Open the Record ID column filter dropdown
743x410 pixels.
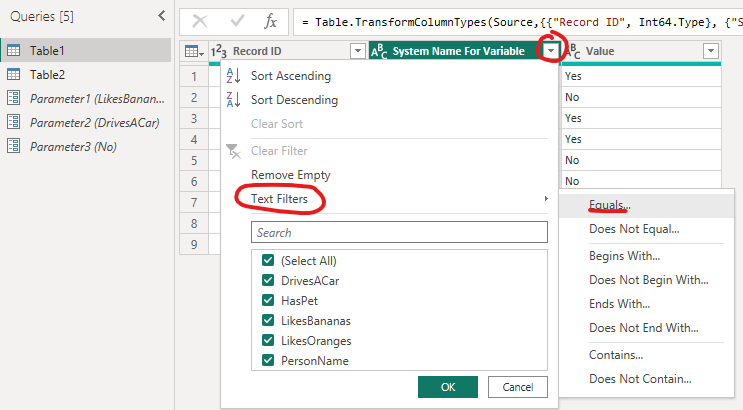coord(358,51)
